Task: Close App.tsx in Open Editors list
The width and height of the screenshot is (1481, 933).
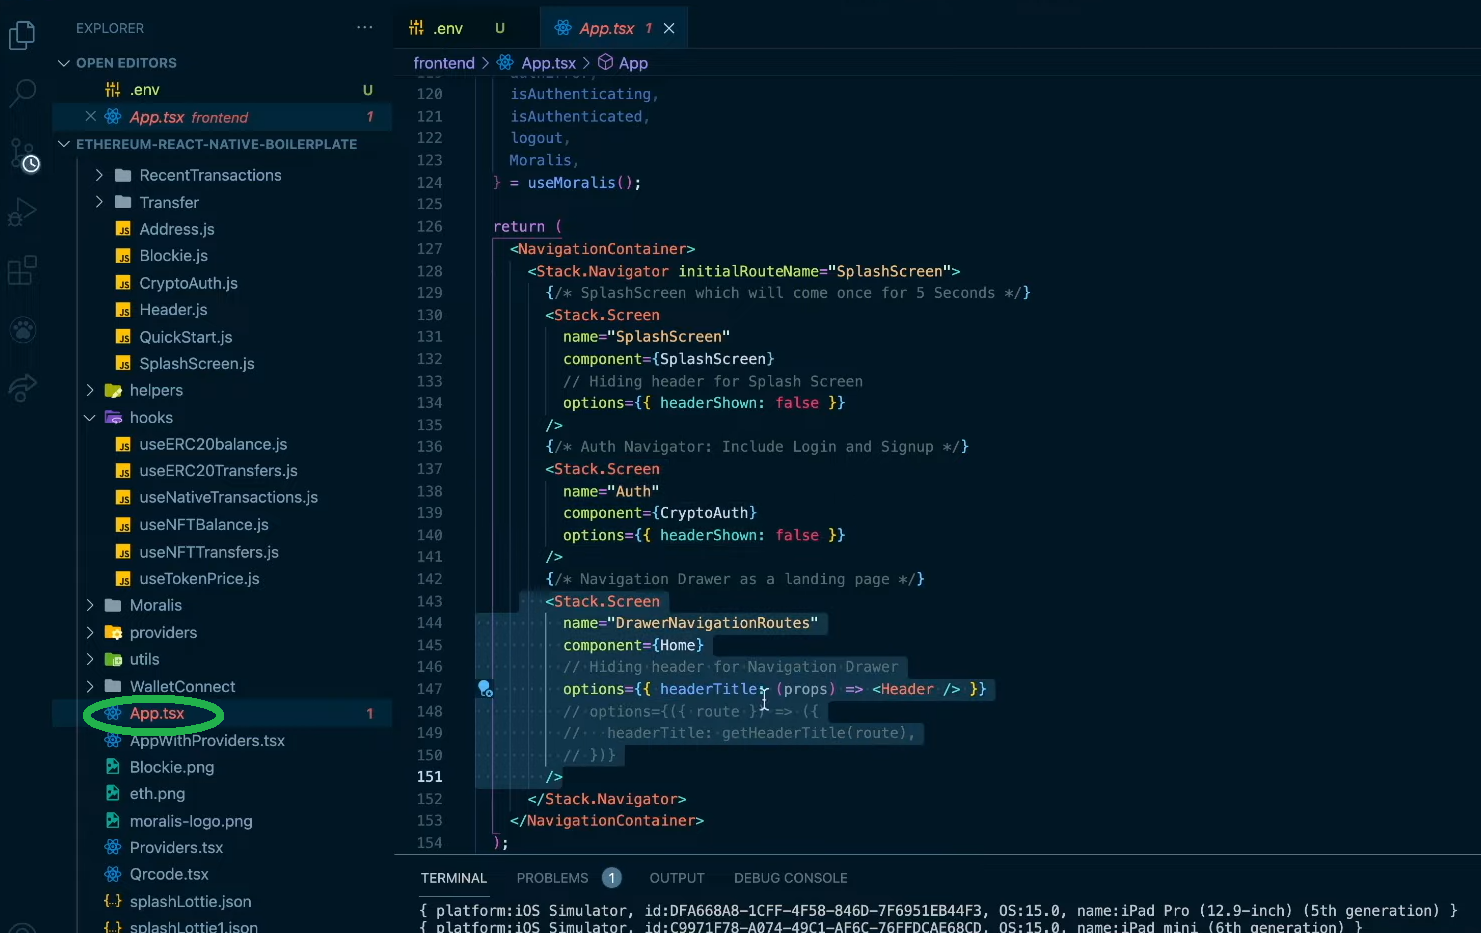Action: click(x=90, y=117)
